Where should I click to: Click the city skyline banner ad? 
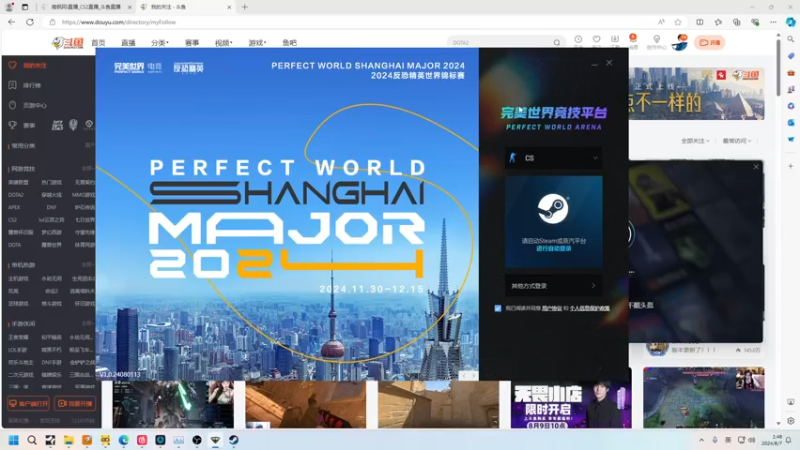click(696, 94)
